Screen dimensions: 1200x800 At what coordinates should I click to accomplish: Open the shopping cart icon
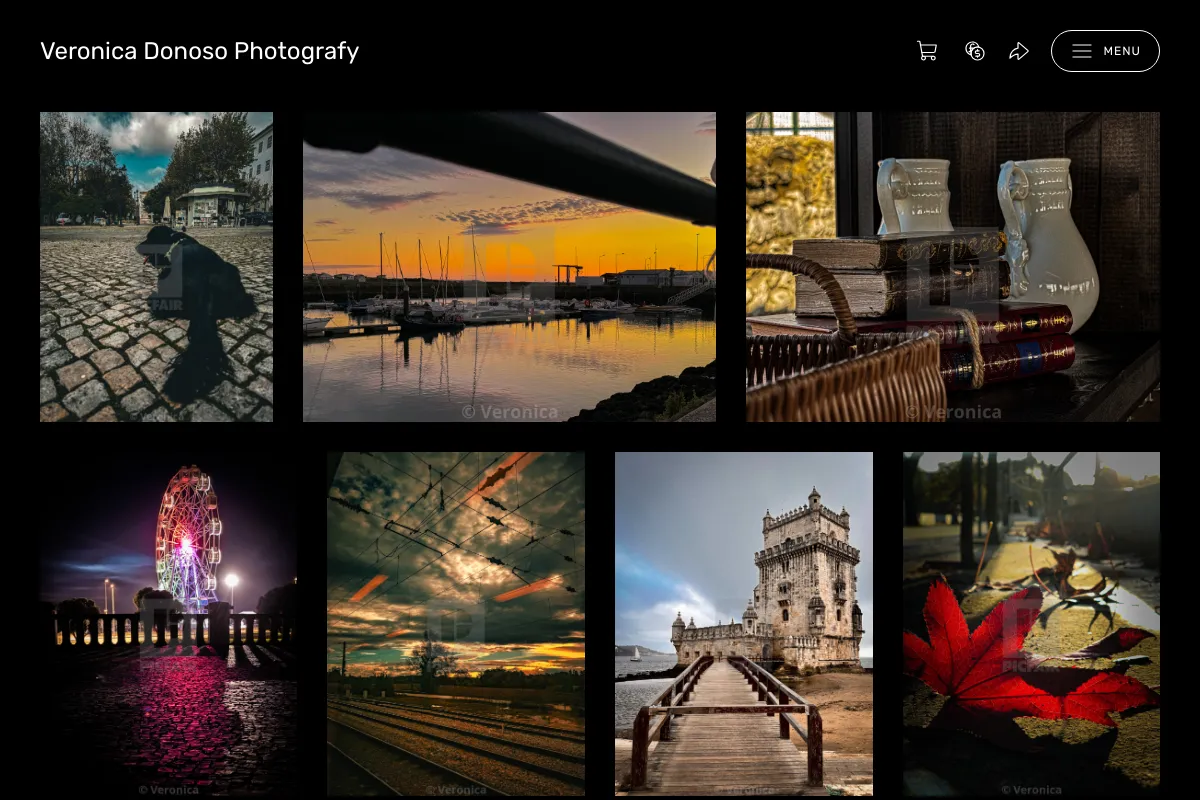(x=927, y=51)
